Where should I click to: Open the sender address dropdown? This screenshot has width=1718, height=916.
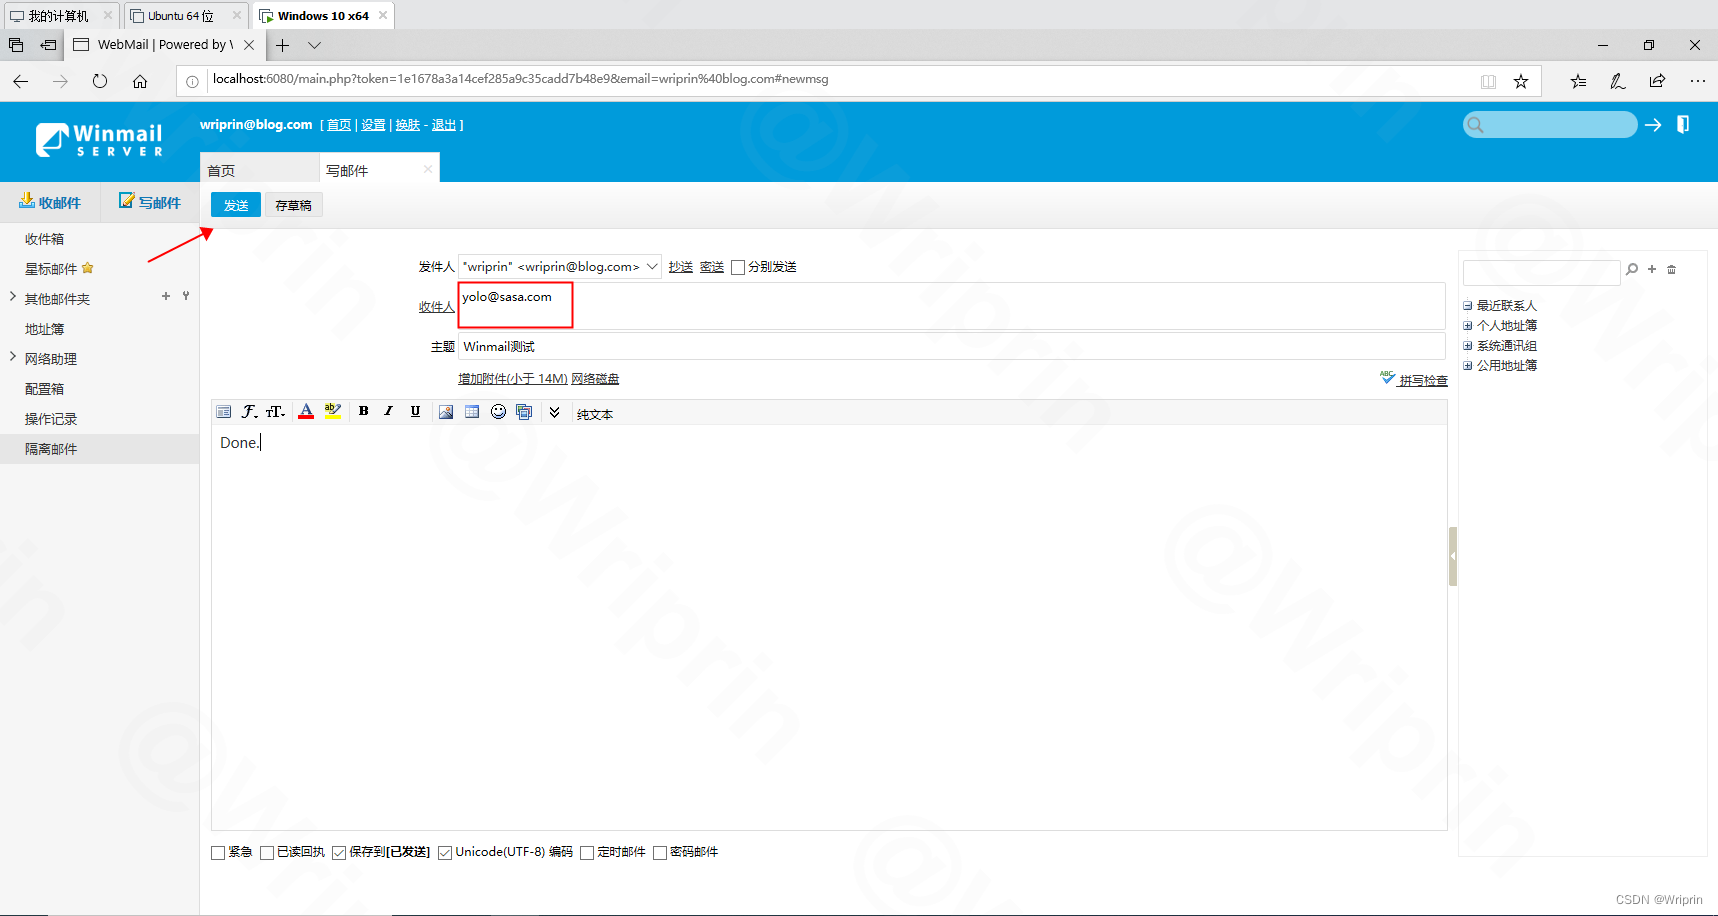[560, 267]
